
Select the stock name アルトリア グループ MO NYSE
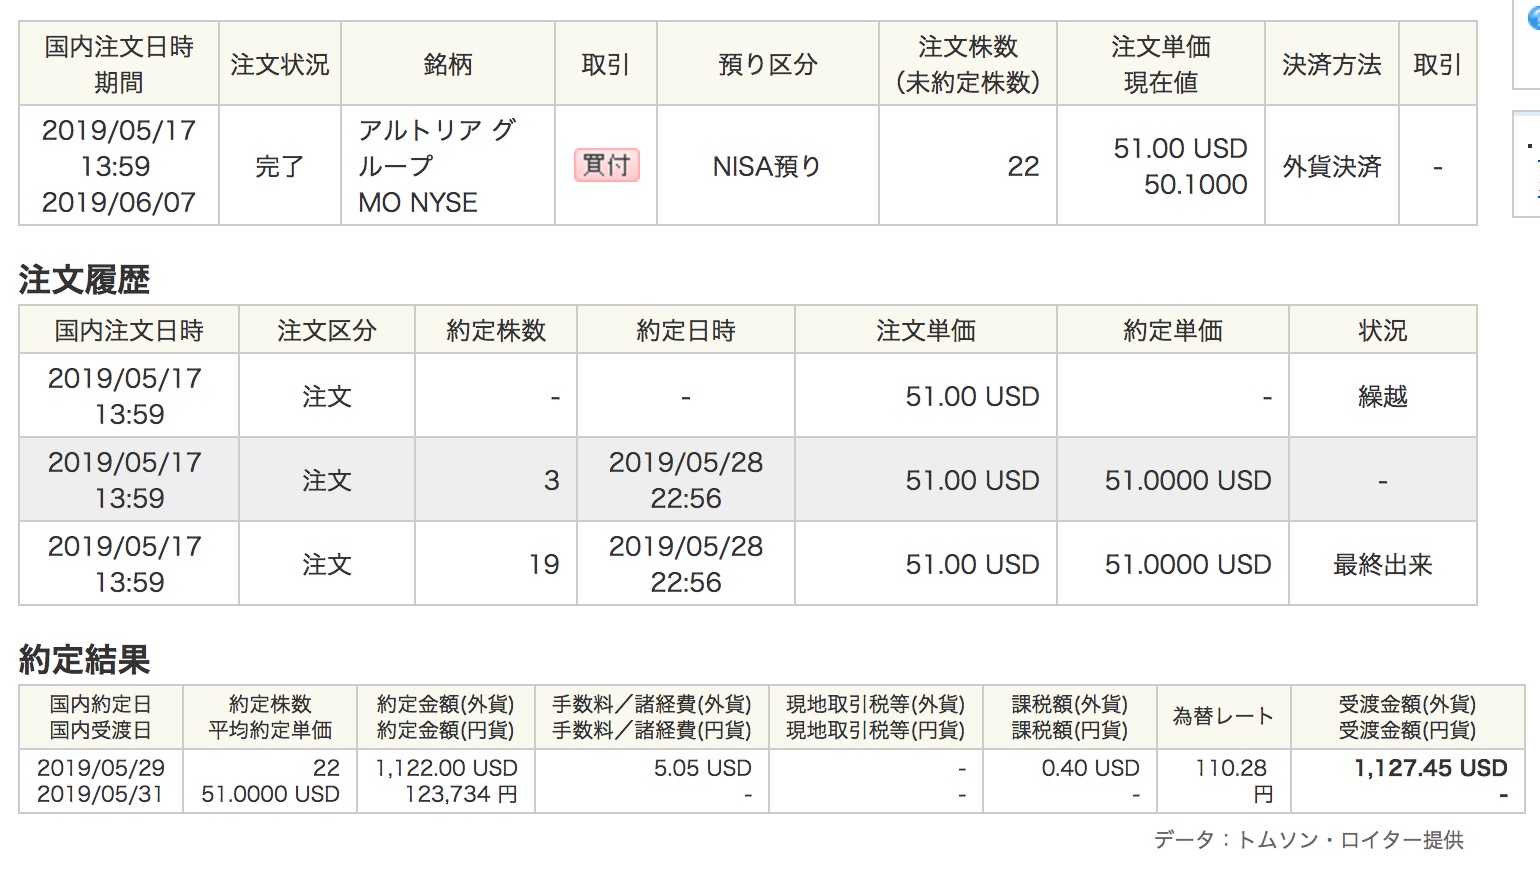coord(438,166)
